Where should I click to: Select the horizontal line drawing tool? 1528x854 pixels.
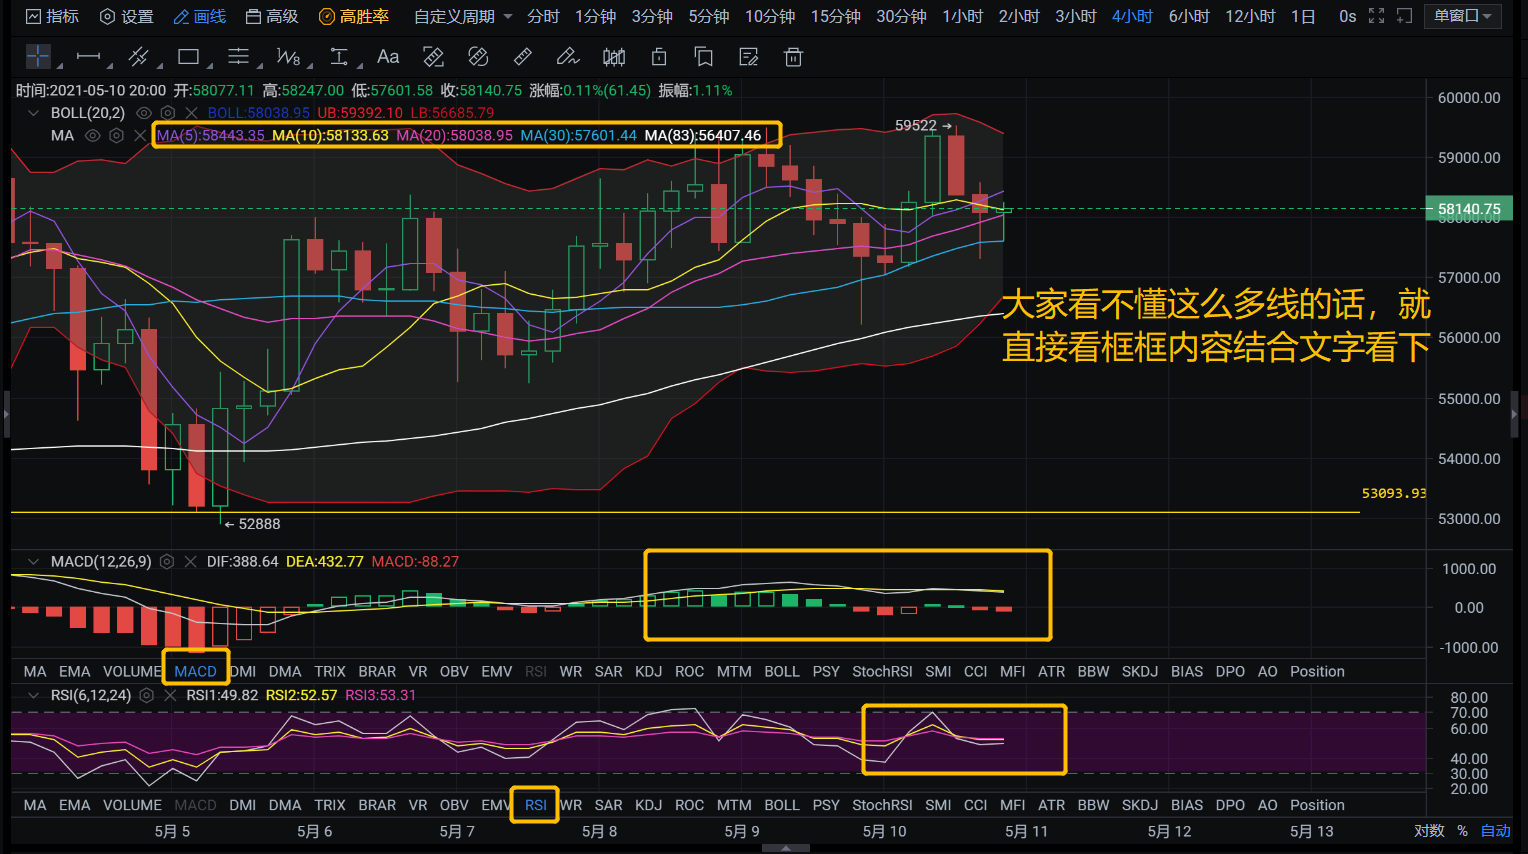89,57
